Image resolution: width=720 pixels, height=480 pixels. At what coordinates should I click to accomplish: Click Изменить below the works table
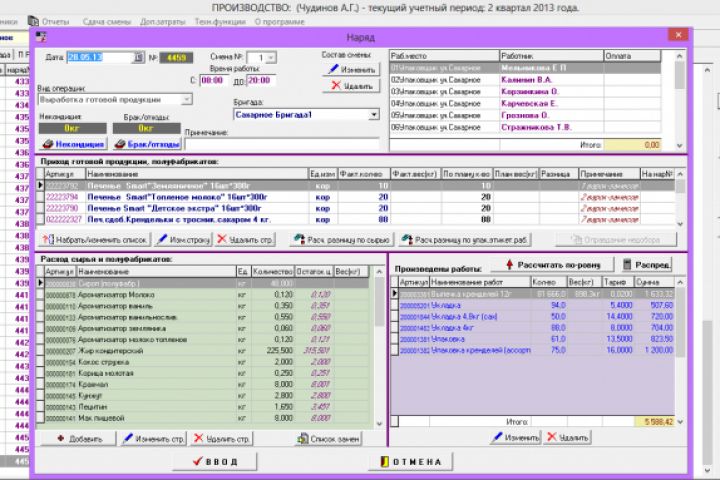point(516,438)
